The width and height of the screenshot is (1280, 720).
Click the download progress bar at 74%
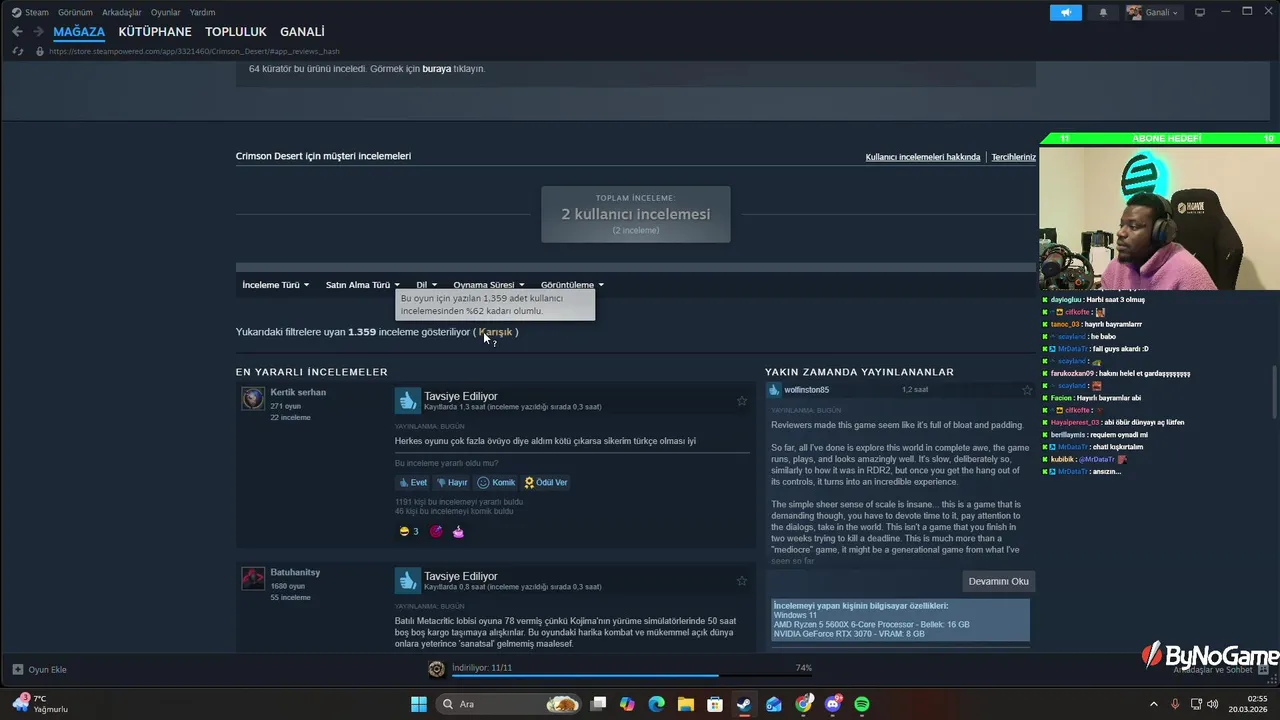631,676
